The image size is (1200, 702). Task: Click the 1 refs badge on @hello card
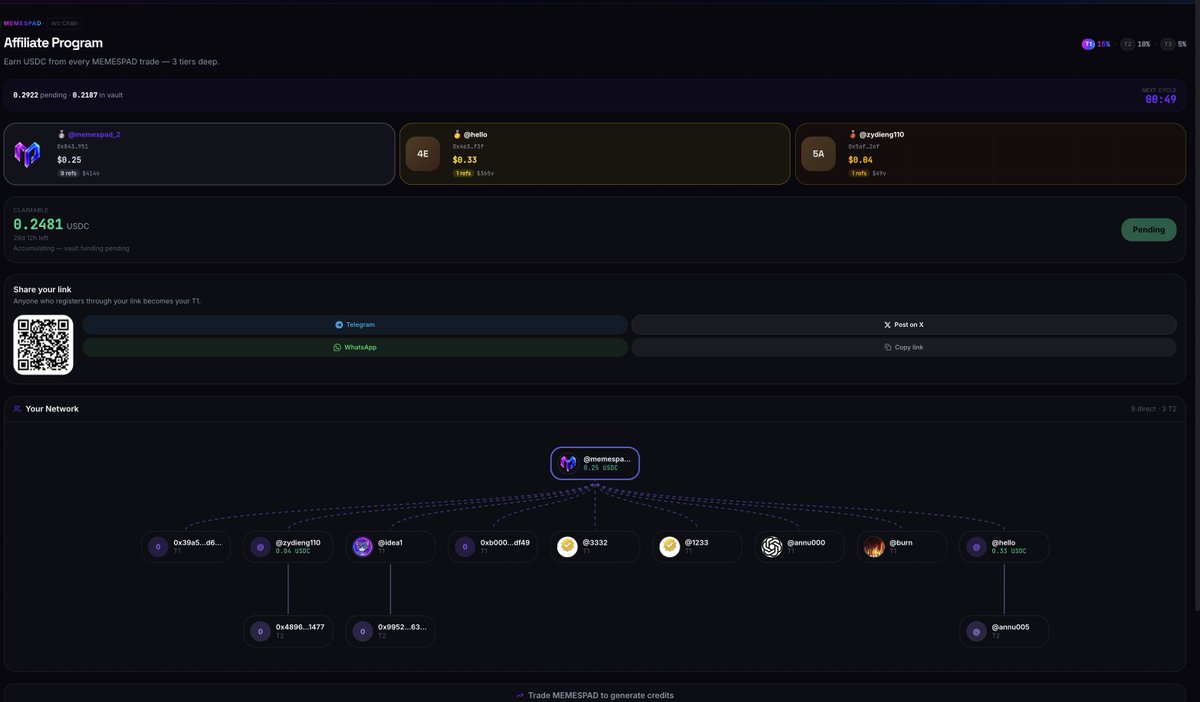pos(463,173)
